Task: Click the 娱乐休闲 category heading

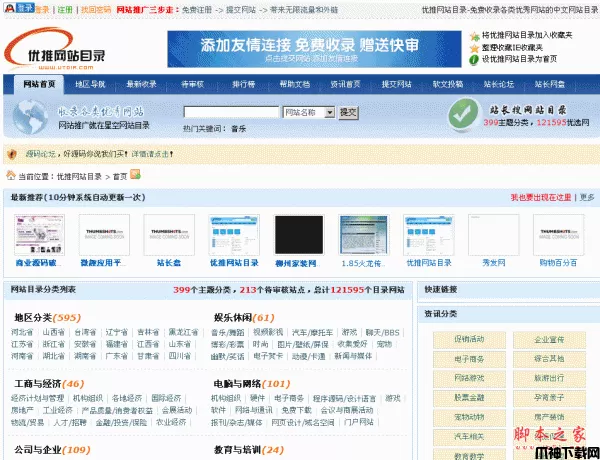Action: pyautogui.click(x=233, y=318)
